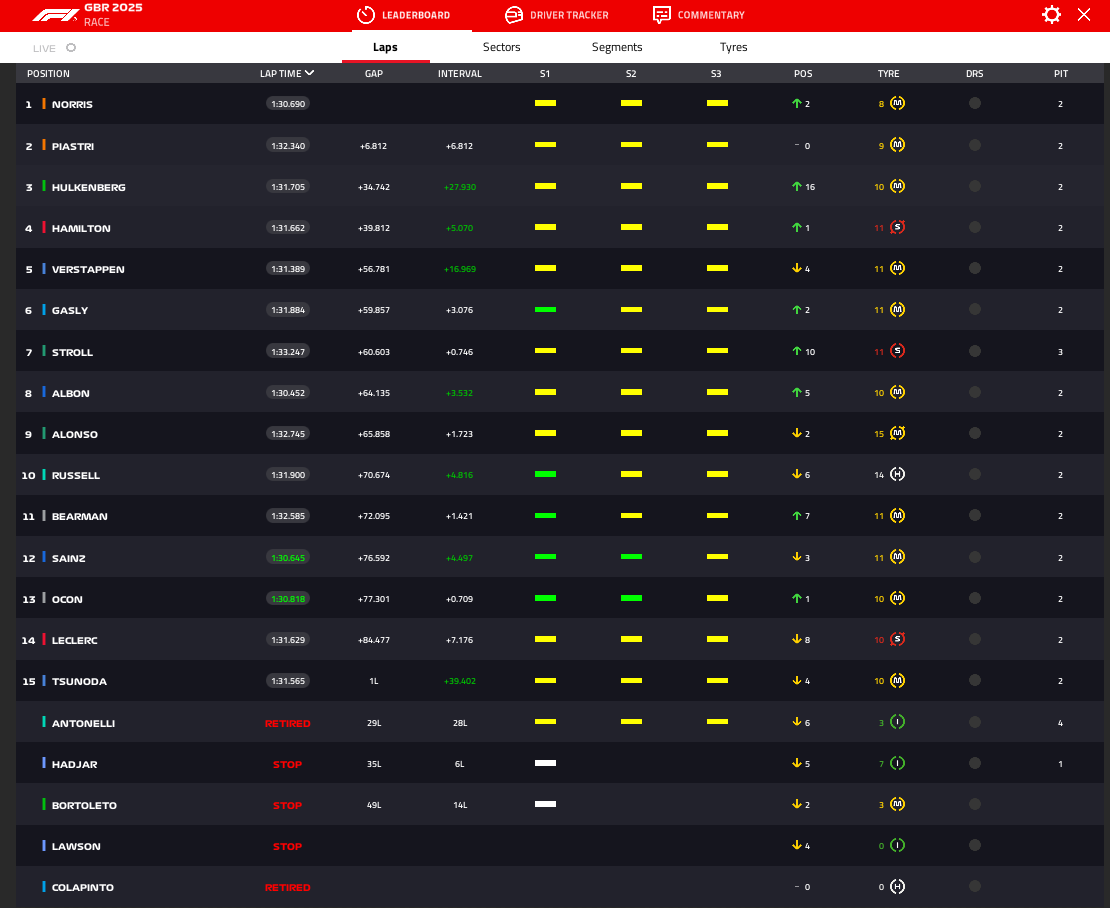This screenshot has width=1110, height=908.
Task: Click driver name VERSTAPPEN
Action: point(88,270)
